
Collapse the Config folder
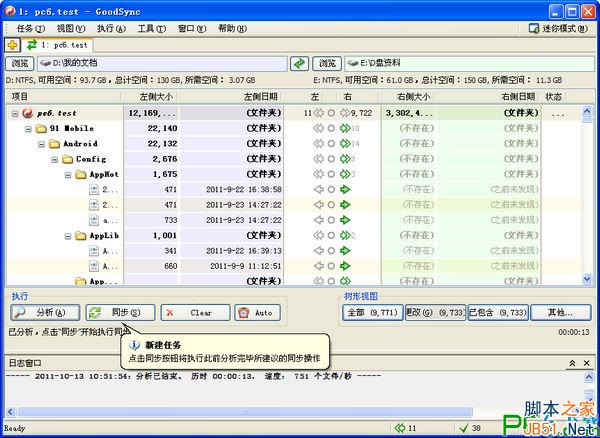[x=55, y=160]
